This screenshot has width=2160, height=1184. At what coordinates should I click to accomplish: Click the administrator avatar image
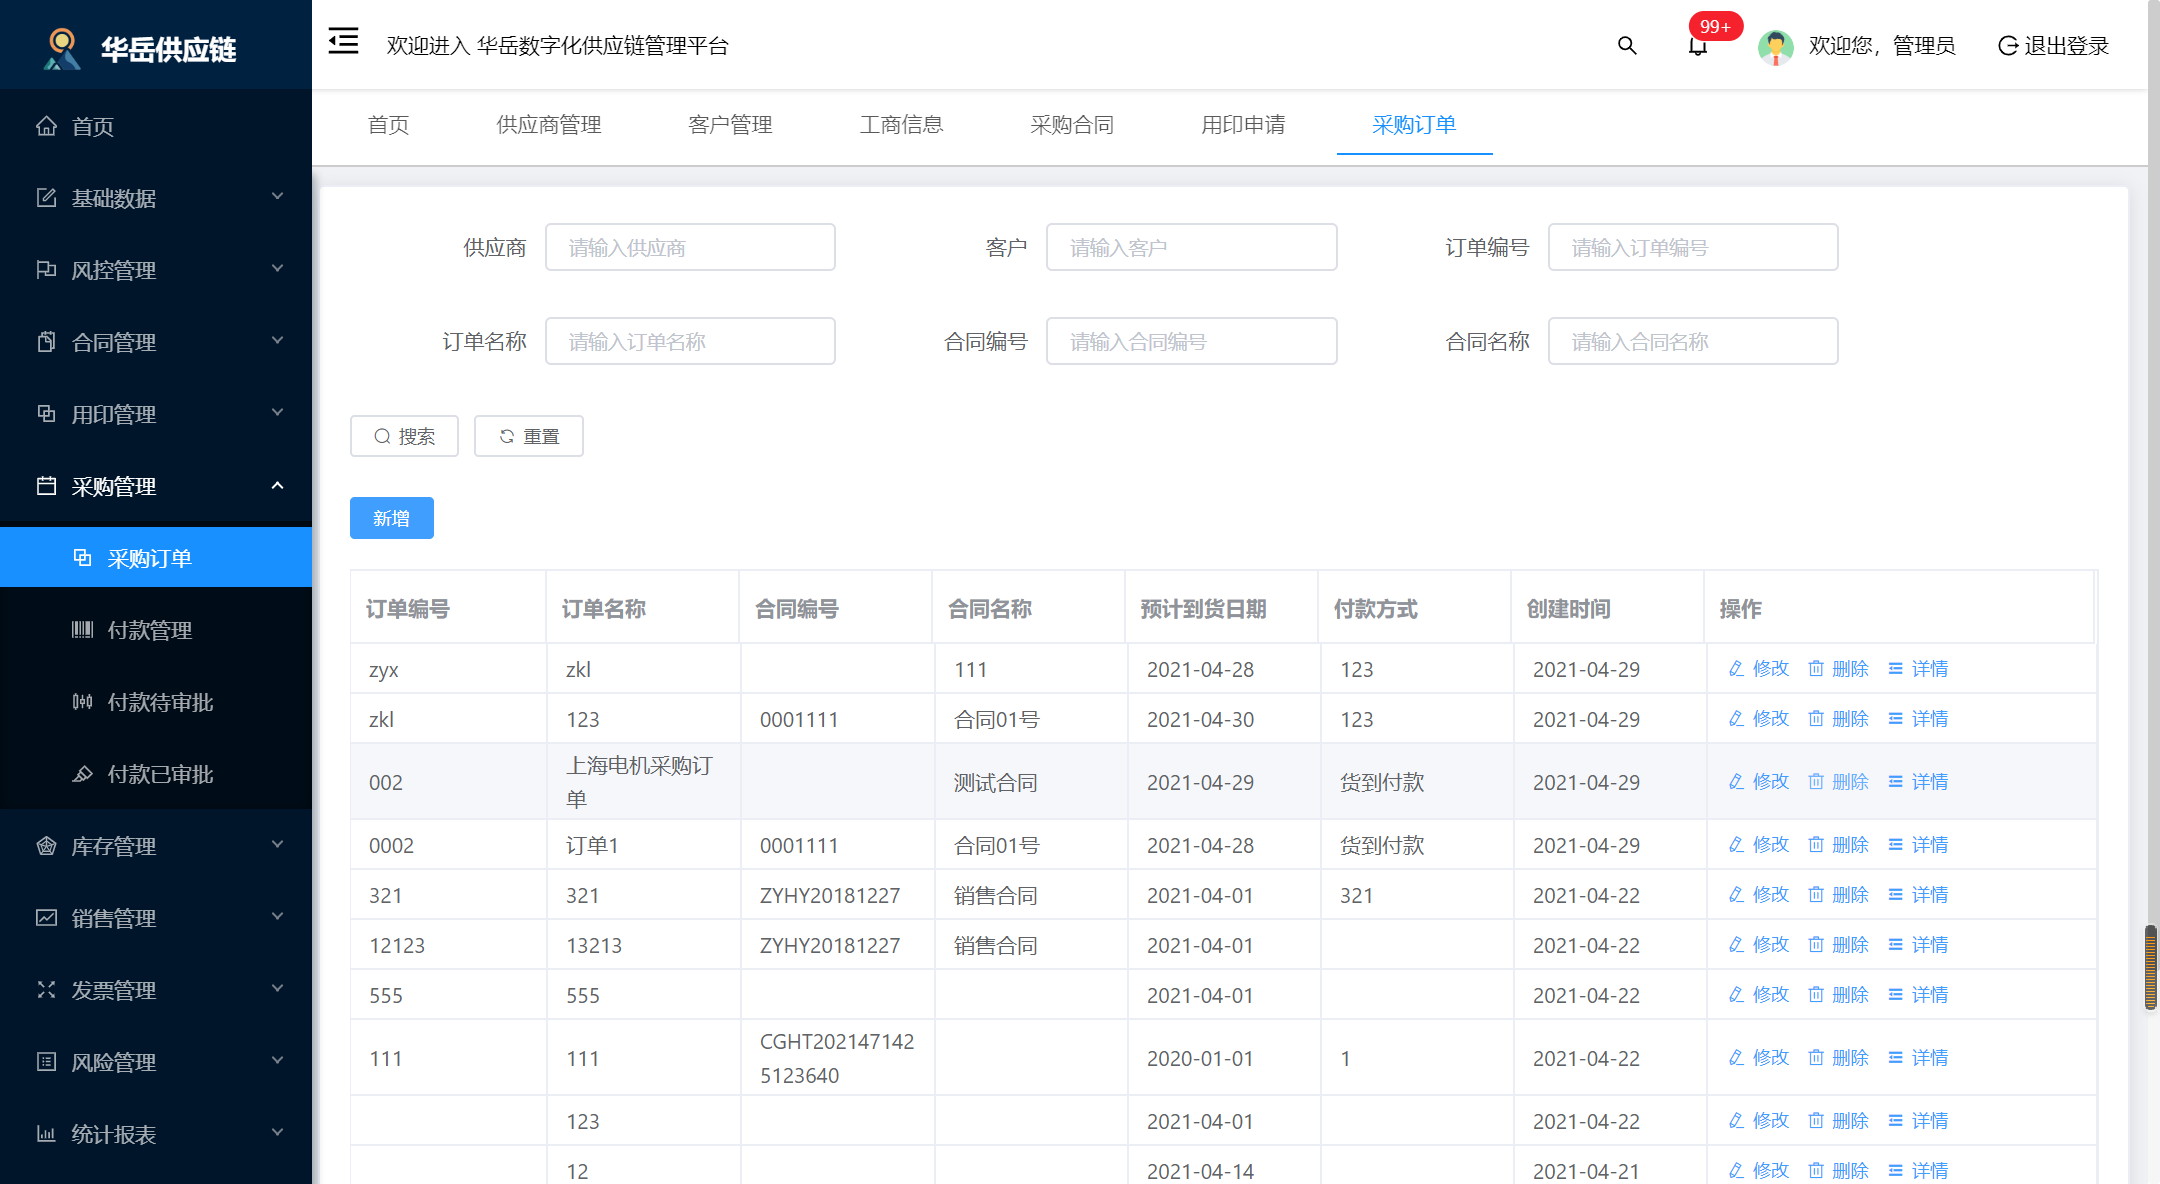(x=1775, y=46)
